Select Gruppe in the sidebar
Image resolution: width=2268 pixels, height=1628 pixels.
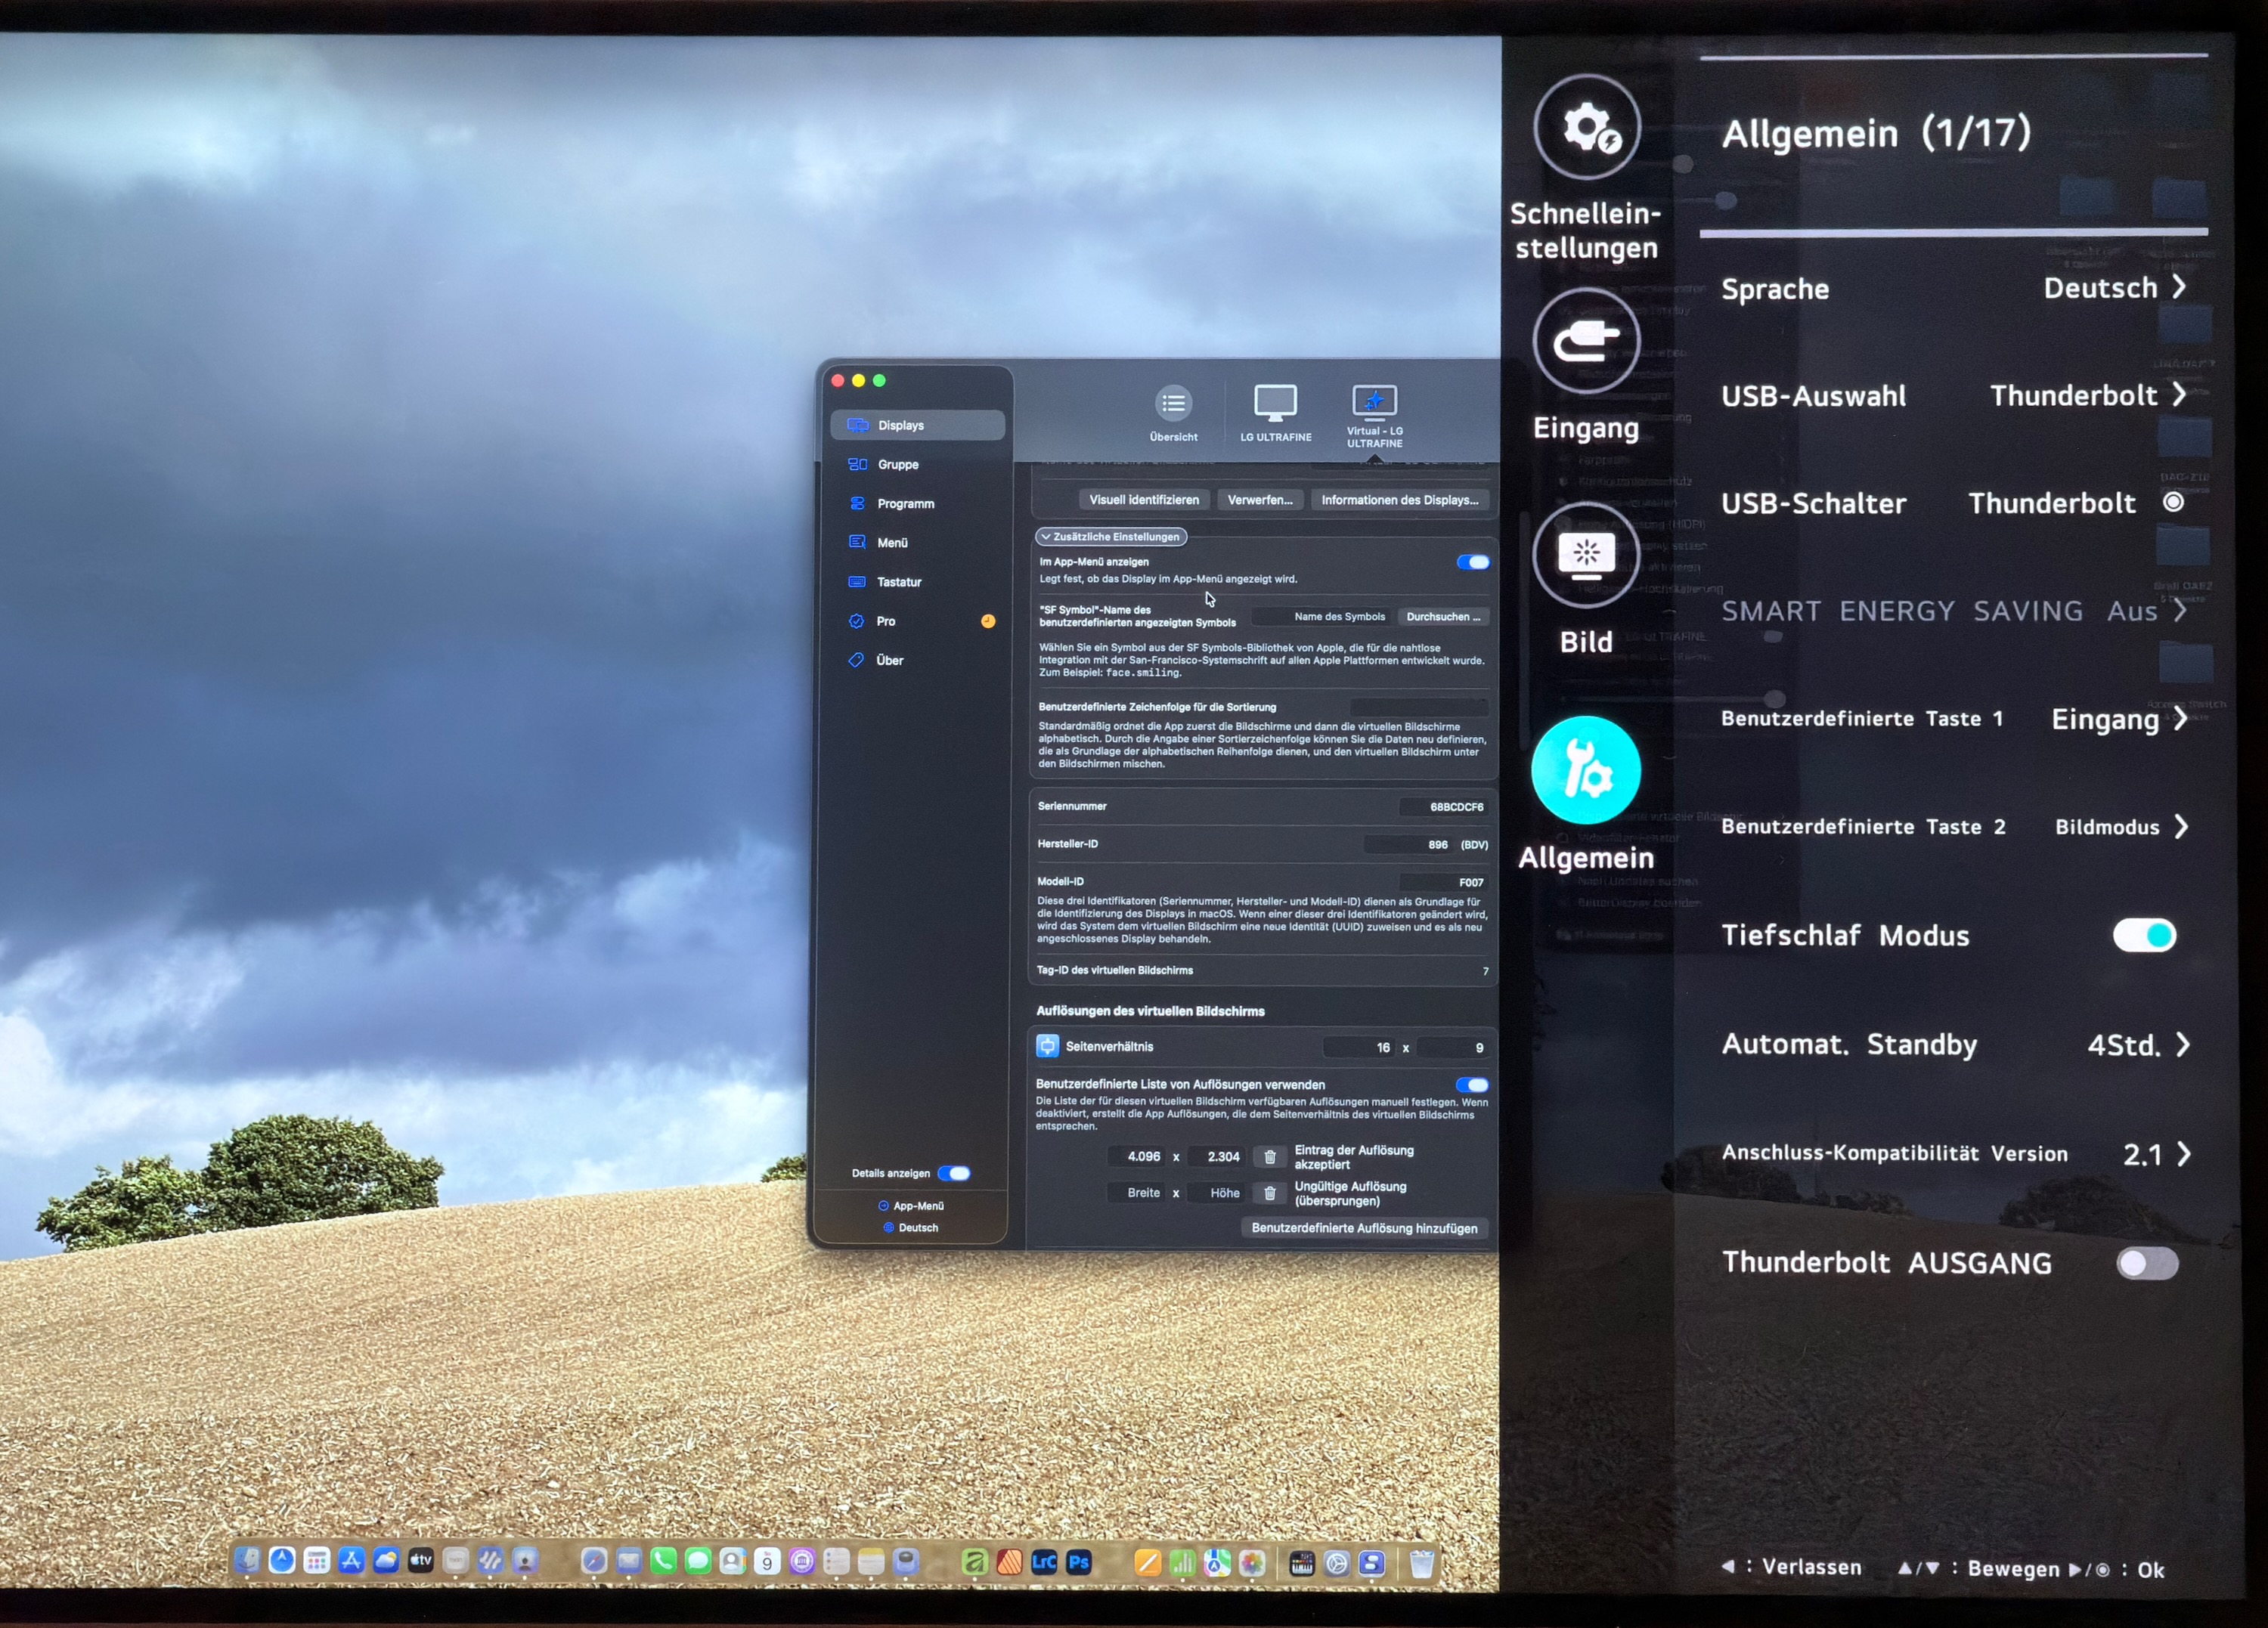897,465
